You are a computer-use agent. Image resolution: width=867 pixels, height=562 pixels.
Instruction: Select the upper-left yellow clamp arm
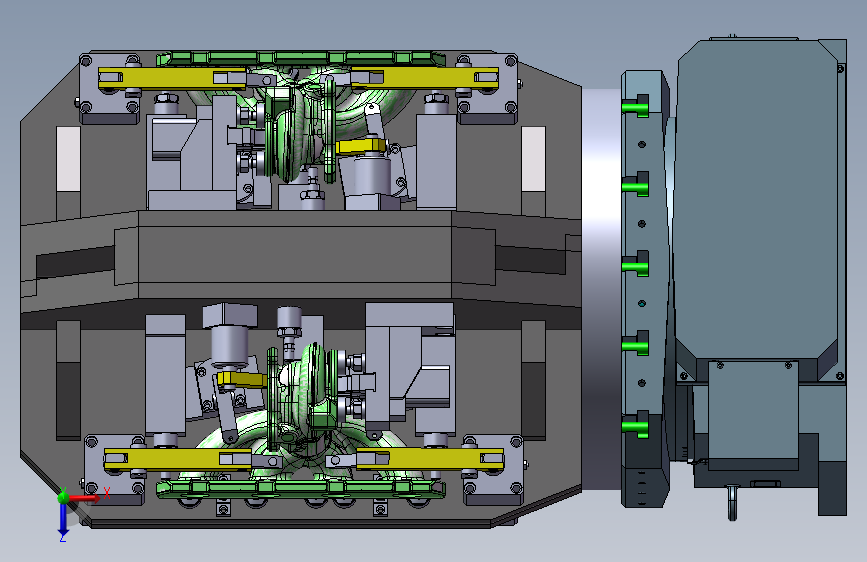[x=172, y=78]
